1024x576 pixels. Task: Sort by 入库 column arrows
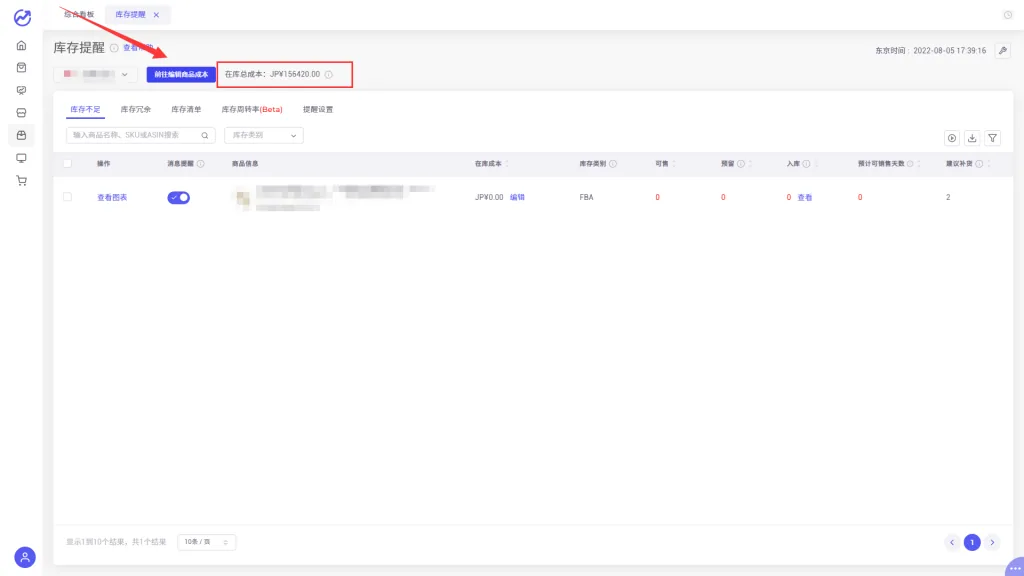(x=816, y=164)
